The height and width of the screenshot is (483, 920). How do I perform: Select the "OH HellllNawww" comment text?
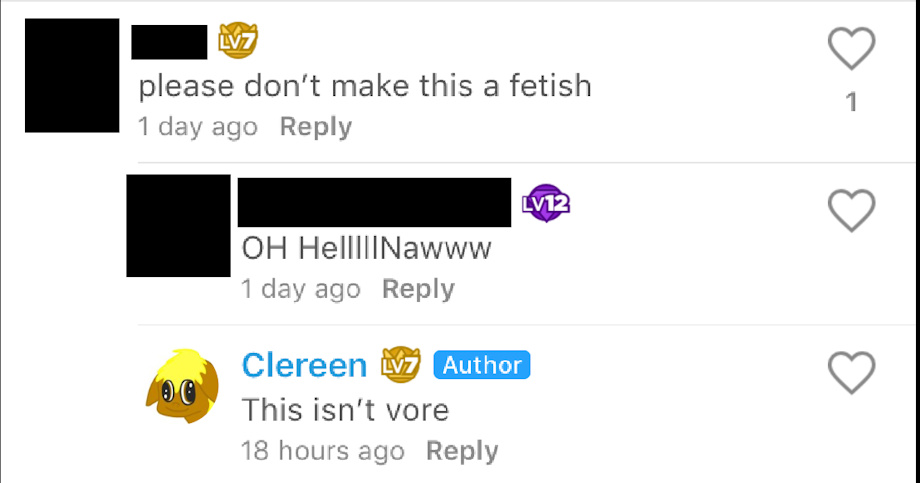tap(367, 248)
